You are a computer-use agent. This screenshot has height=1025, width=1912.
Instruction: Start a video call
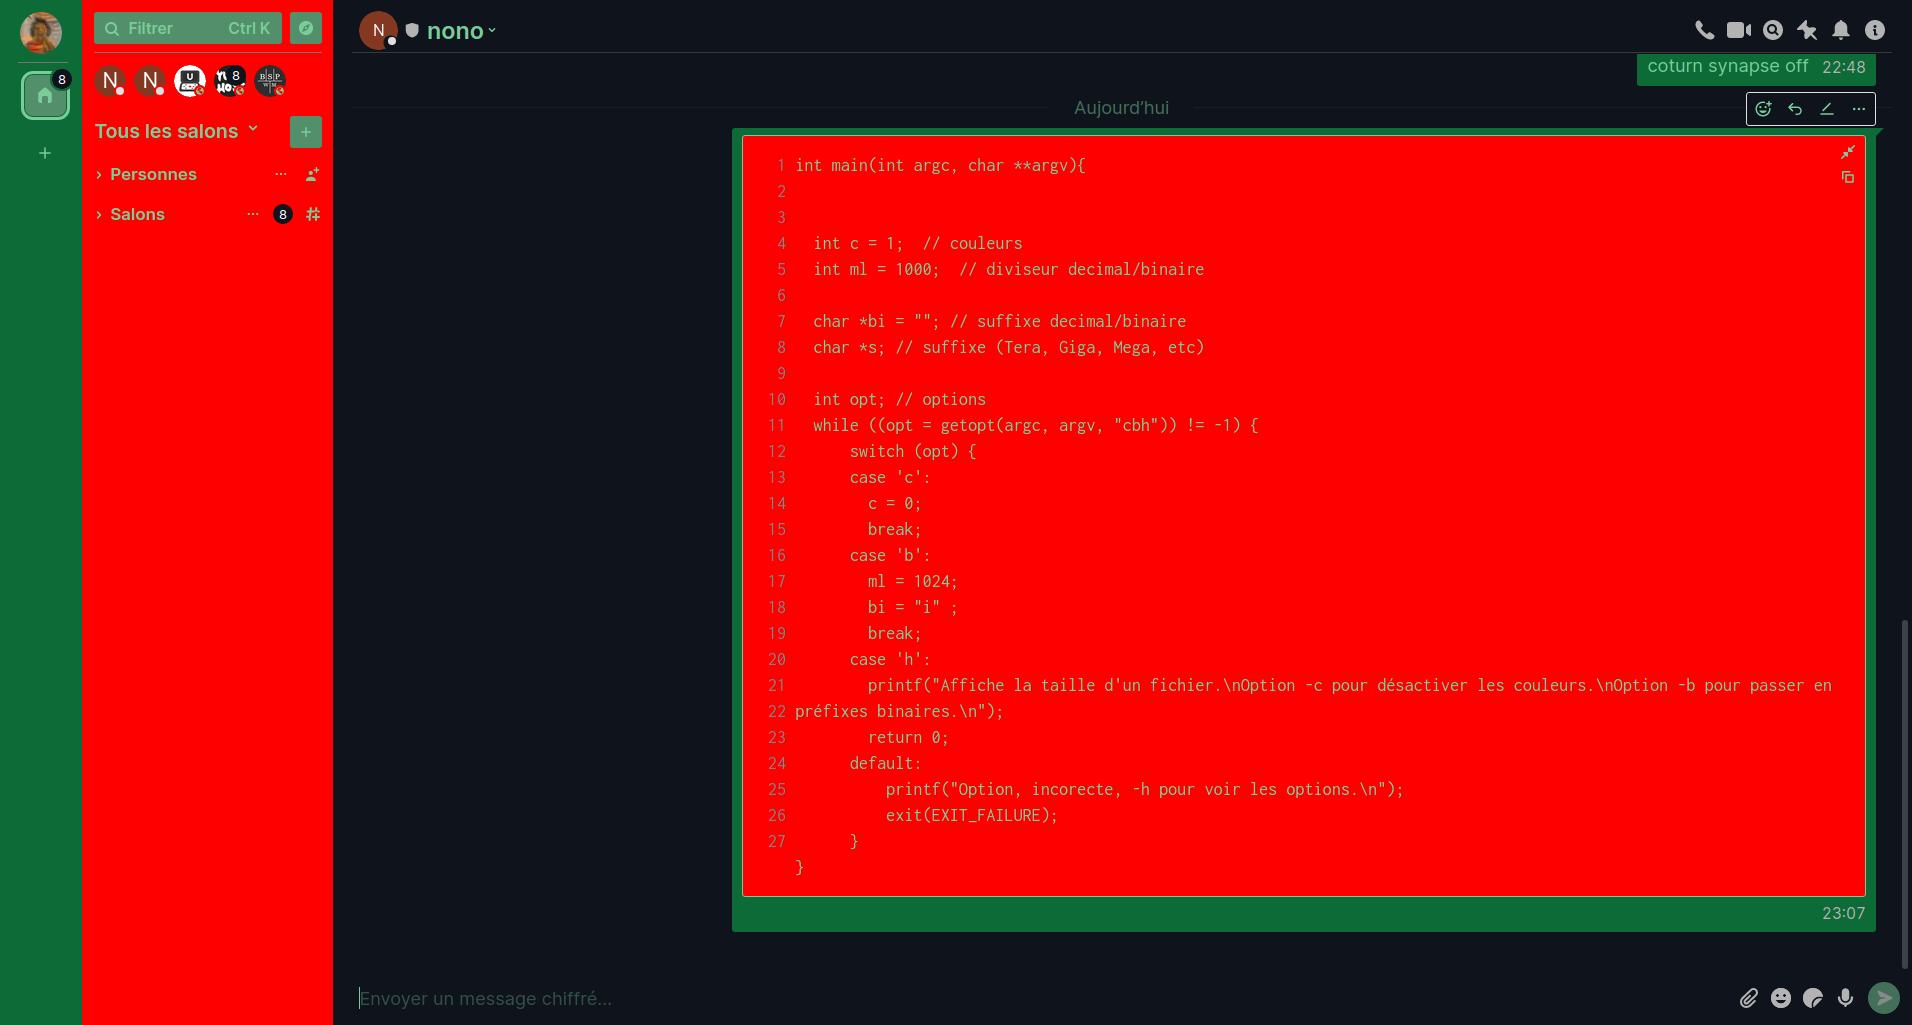coord(1740,30)
